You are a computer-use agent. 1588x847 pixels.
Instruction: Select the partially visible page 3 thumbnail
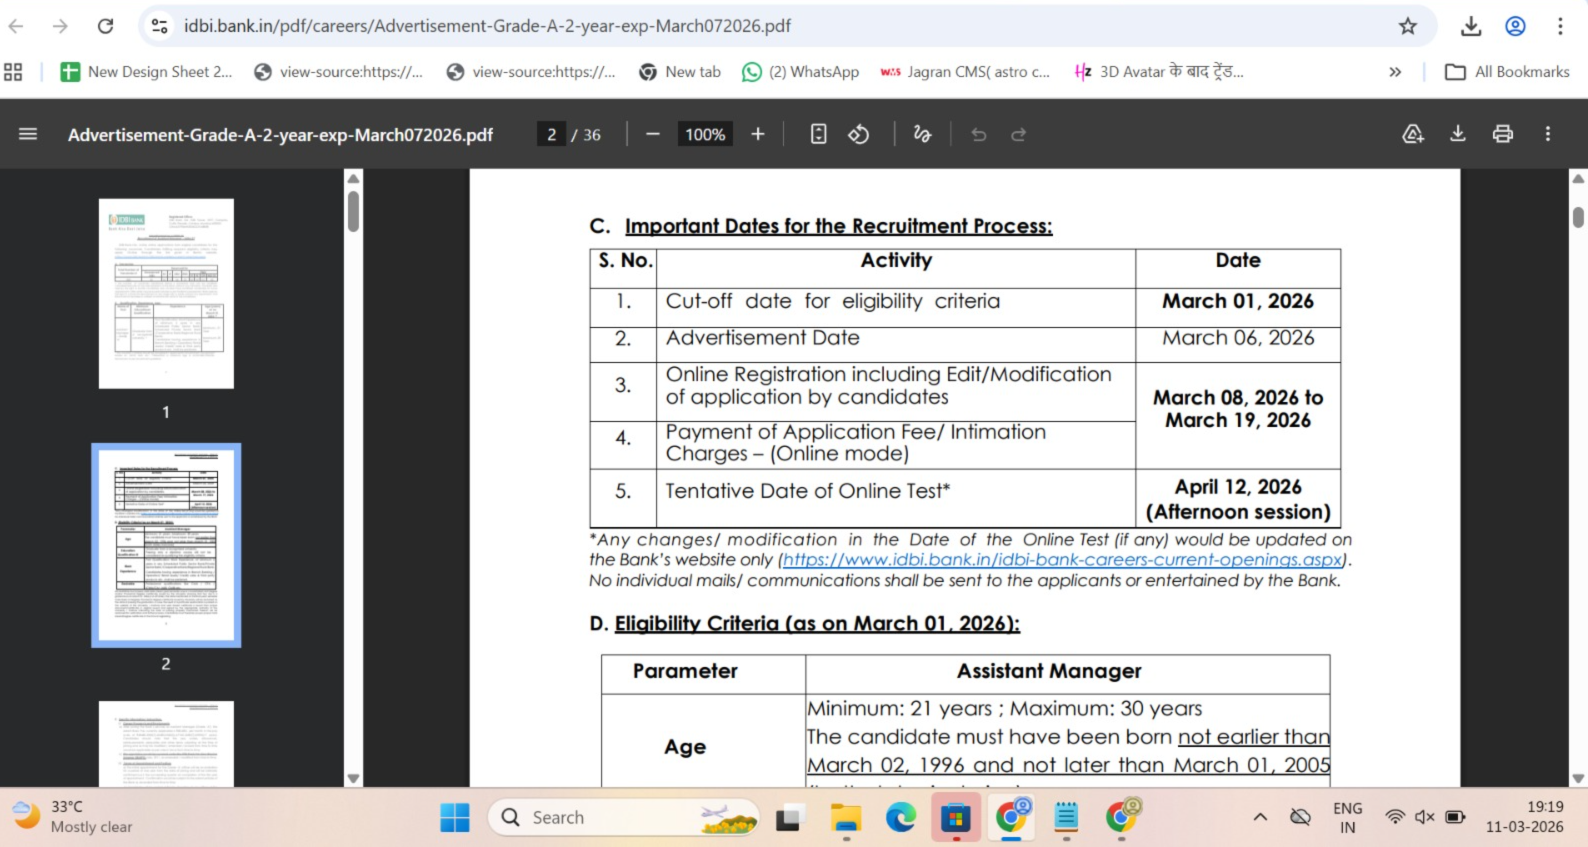(166, 744)
